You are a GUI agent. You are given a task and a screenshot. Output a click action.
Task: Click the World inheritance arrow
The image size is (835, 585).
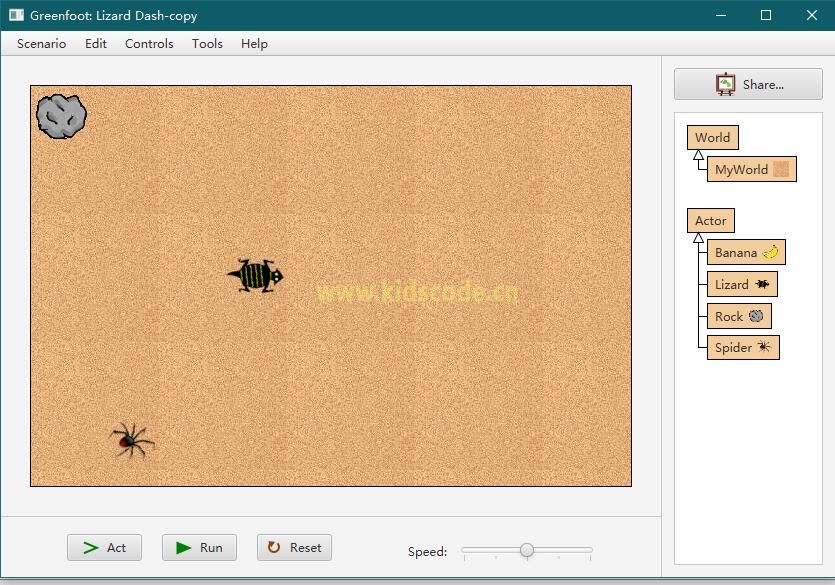698,155
